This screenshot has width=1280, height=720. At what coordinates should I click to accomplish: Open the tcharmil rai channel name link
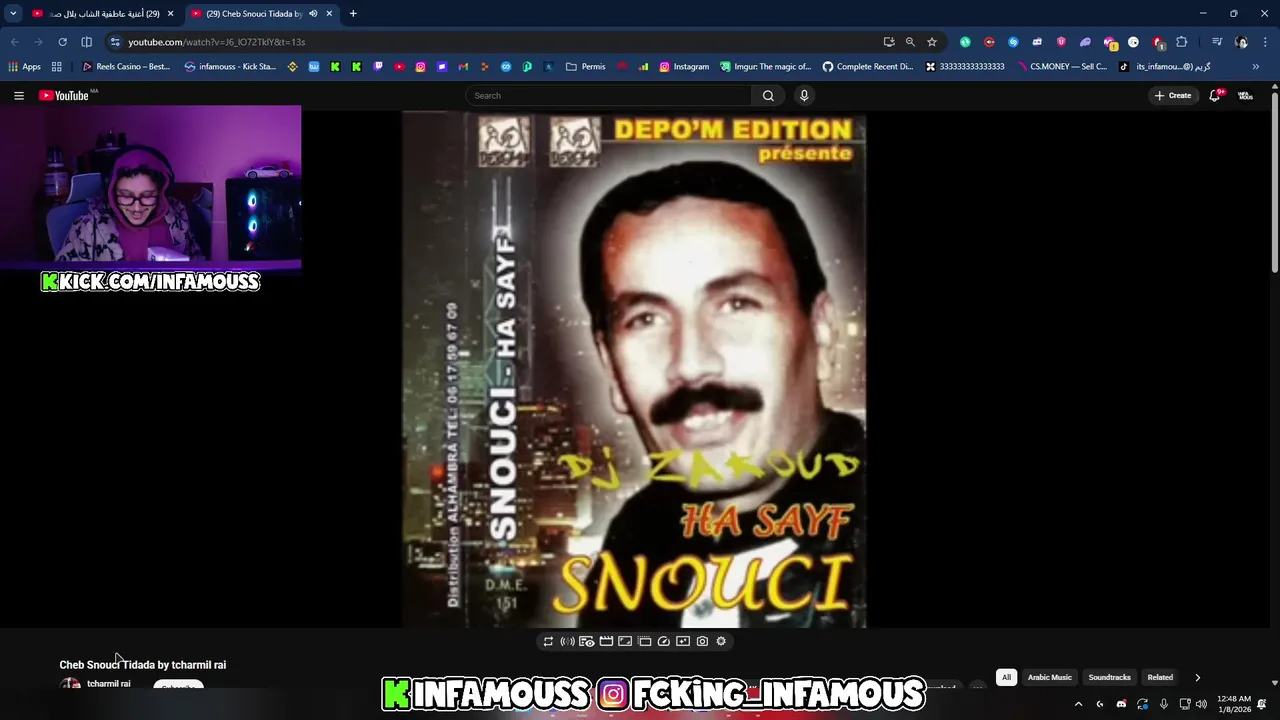pyautogui.click(x=108, y=684)
